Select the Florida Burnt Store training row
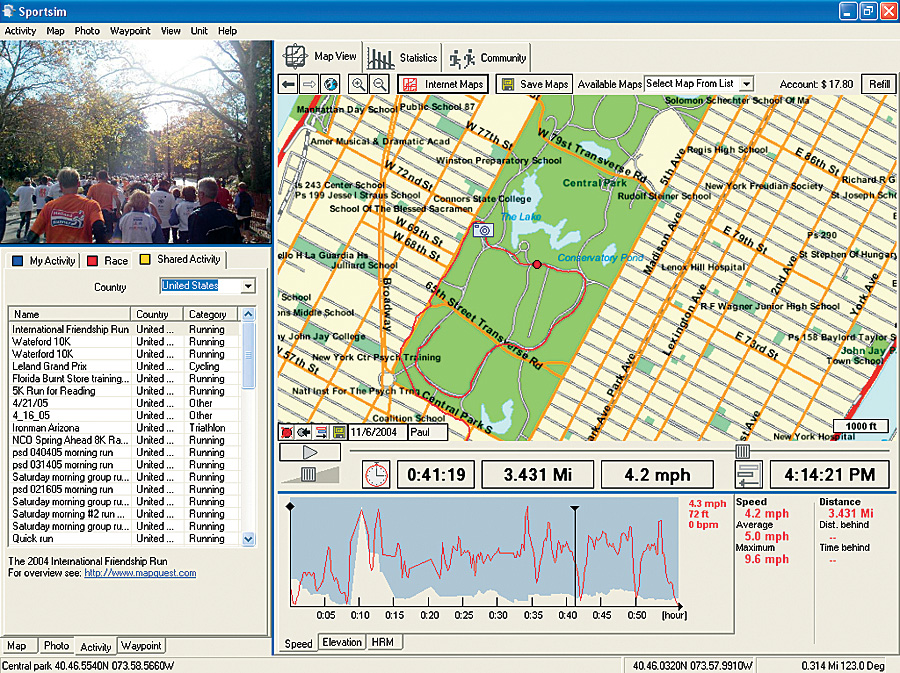900x673 pixels. pos(125,379)
